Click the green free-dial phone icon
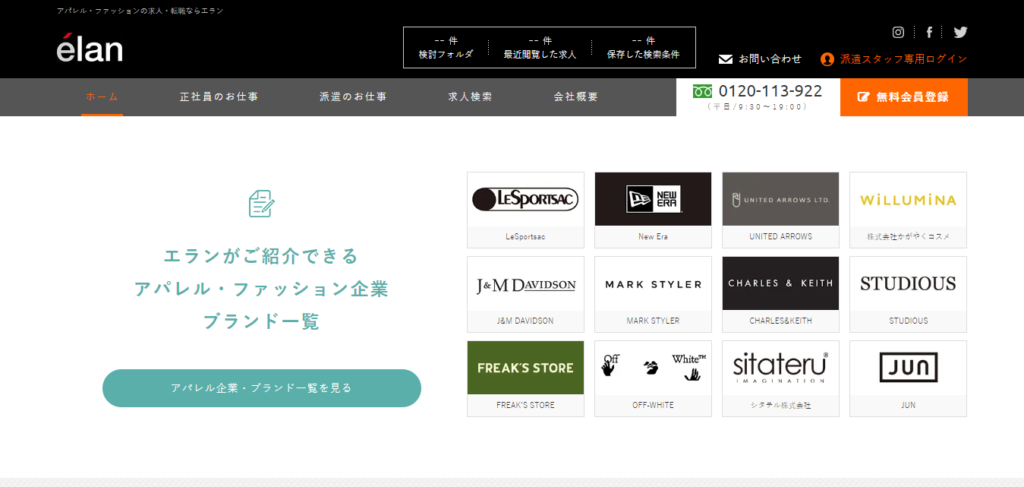This screenshot has width=1024, height=487. (703, 91)
